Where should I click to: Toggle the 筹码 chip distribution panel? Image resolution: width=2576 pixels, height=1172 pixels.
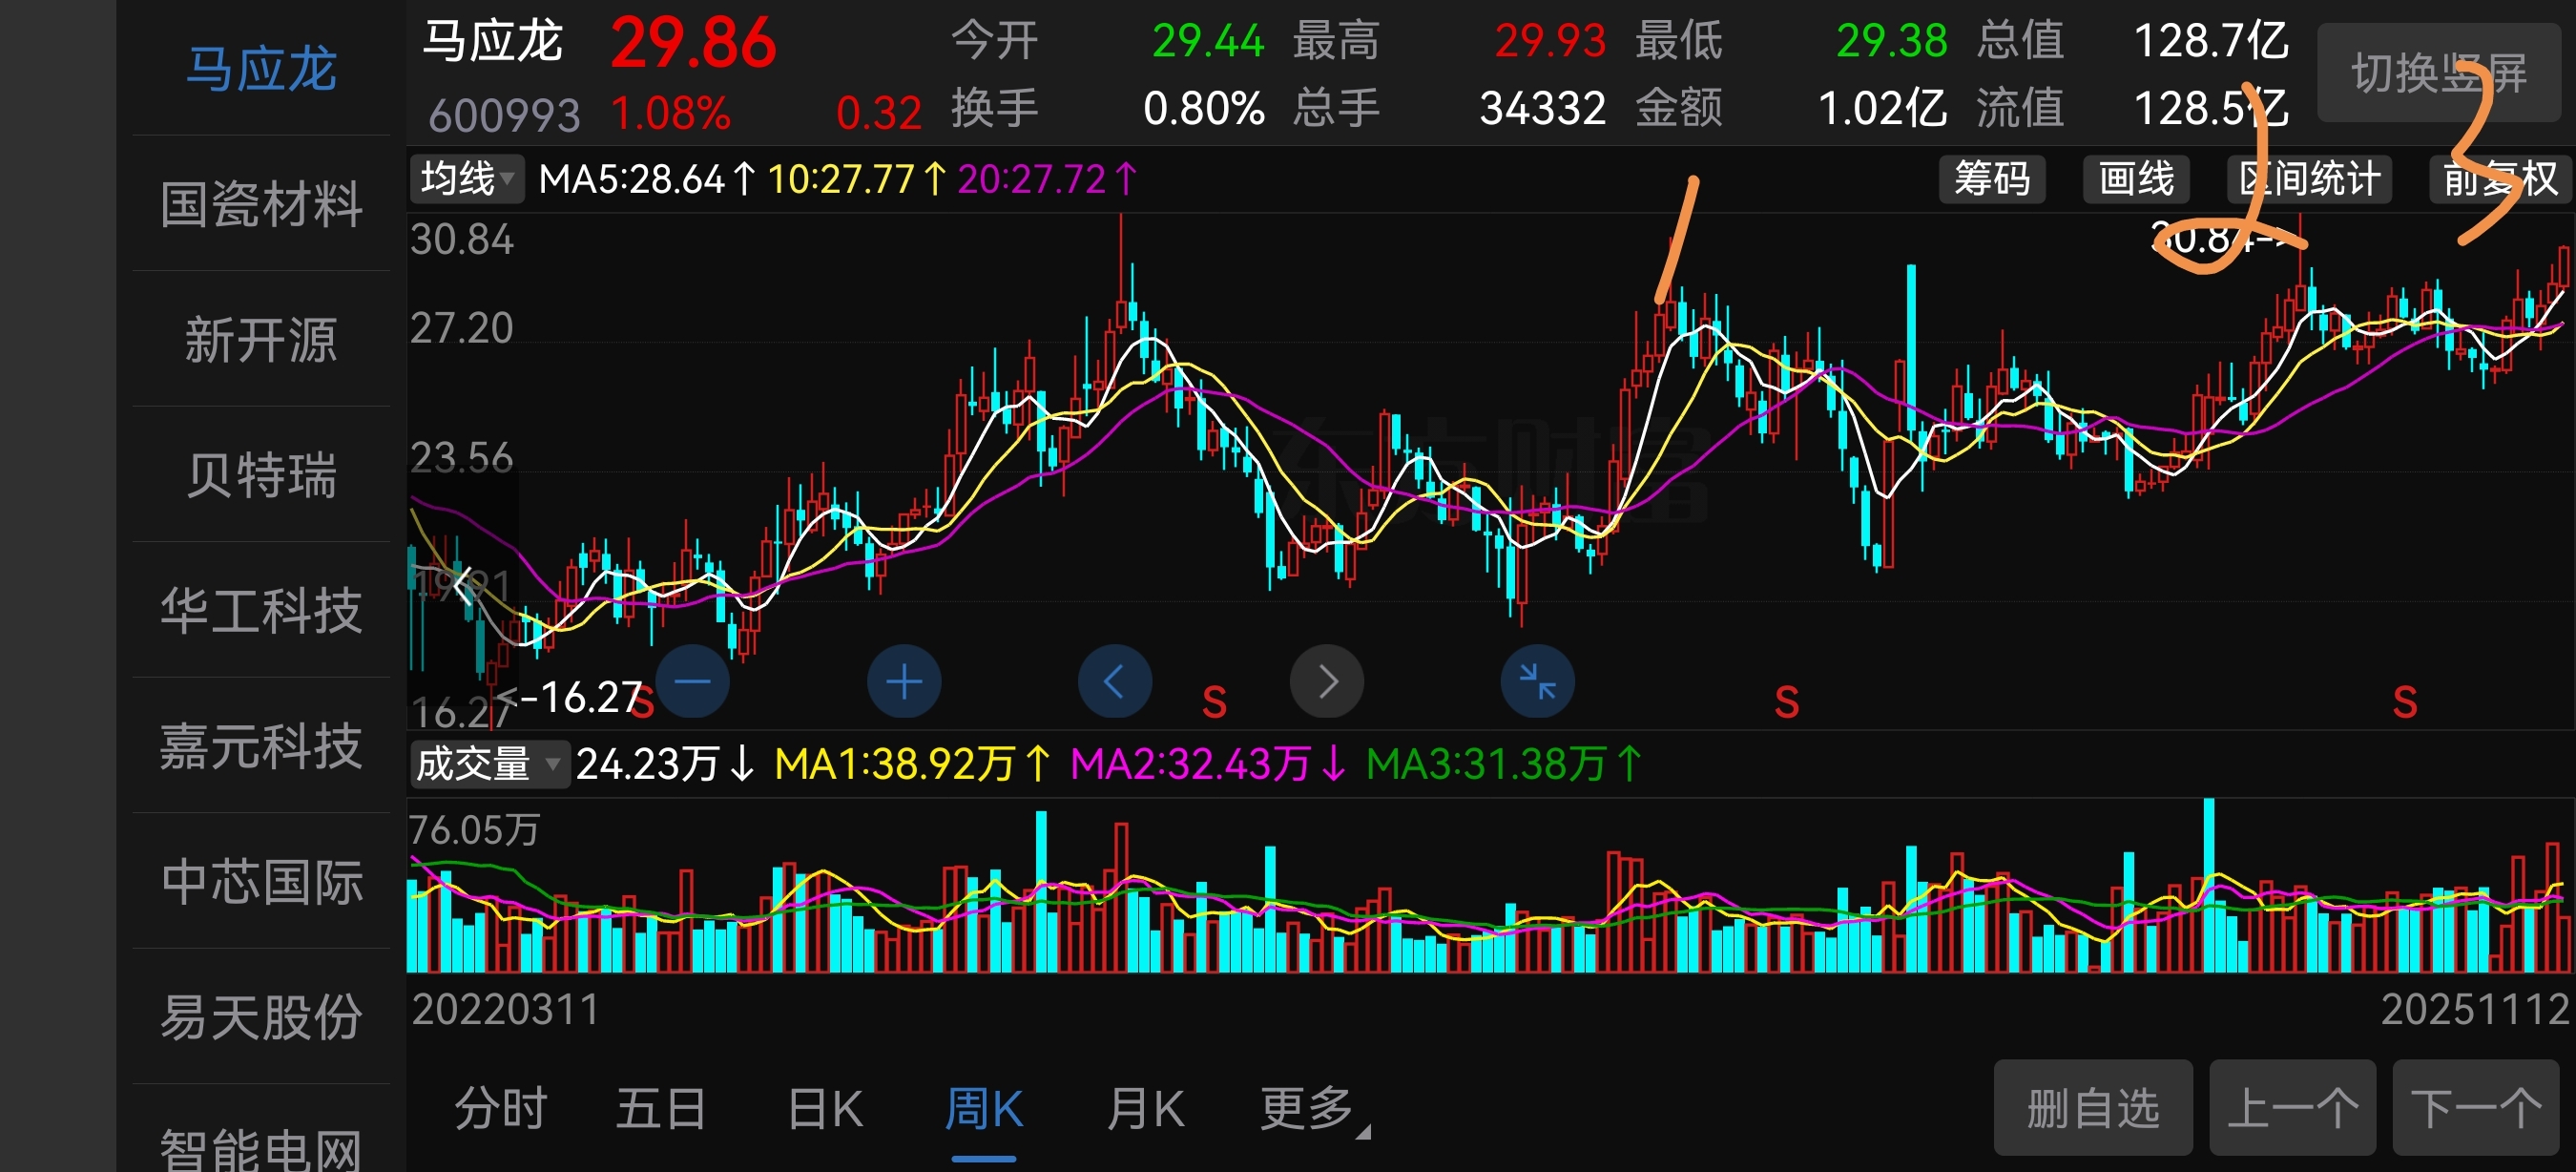pyautogui.click(x=1991, y=180)
